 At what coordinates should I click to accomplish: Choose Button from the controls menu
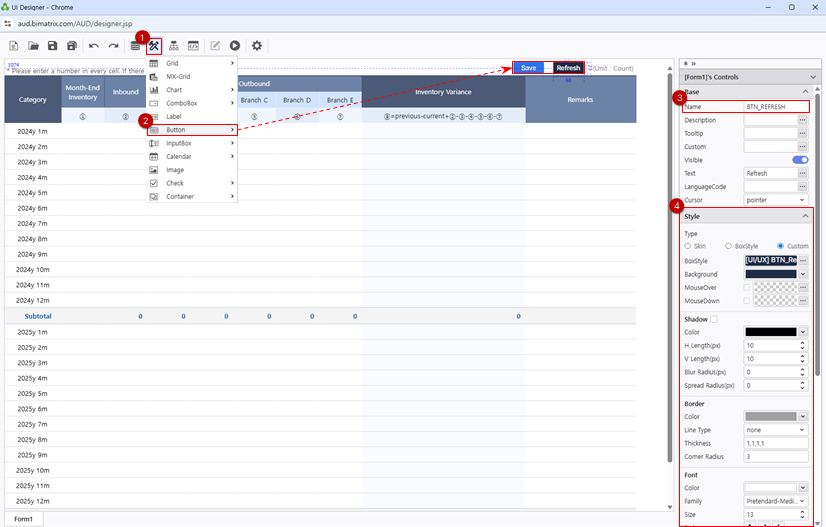point(191,130)
